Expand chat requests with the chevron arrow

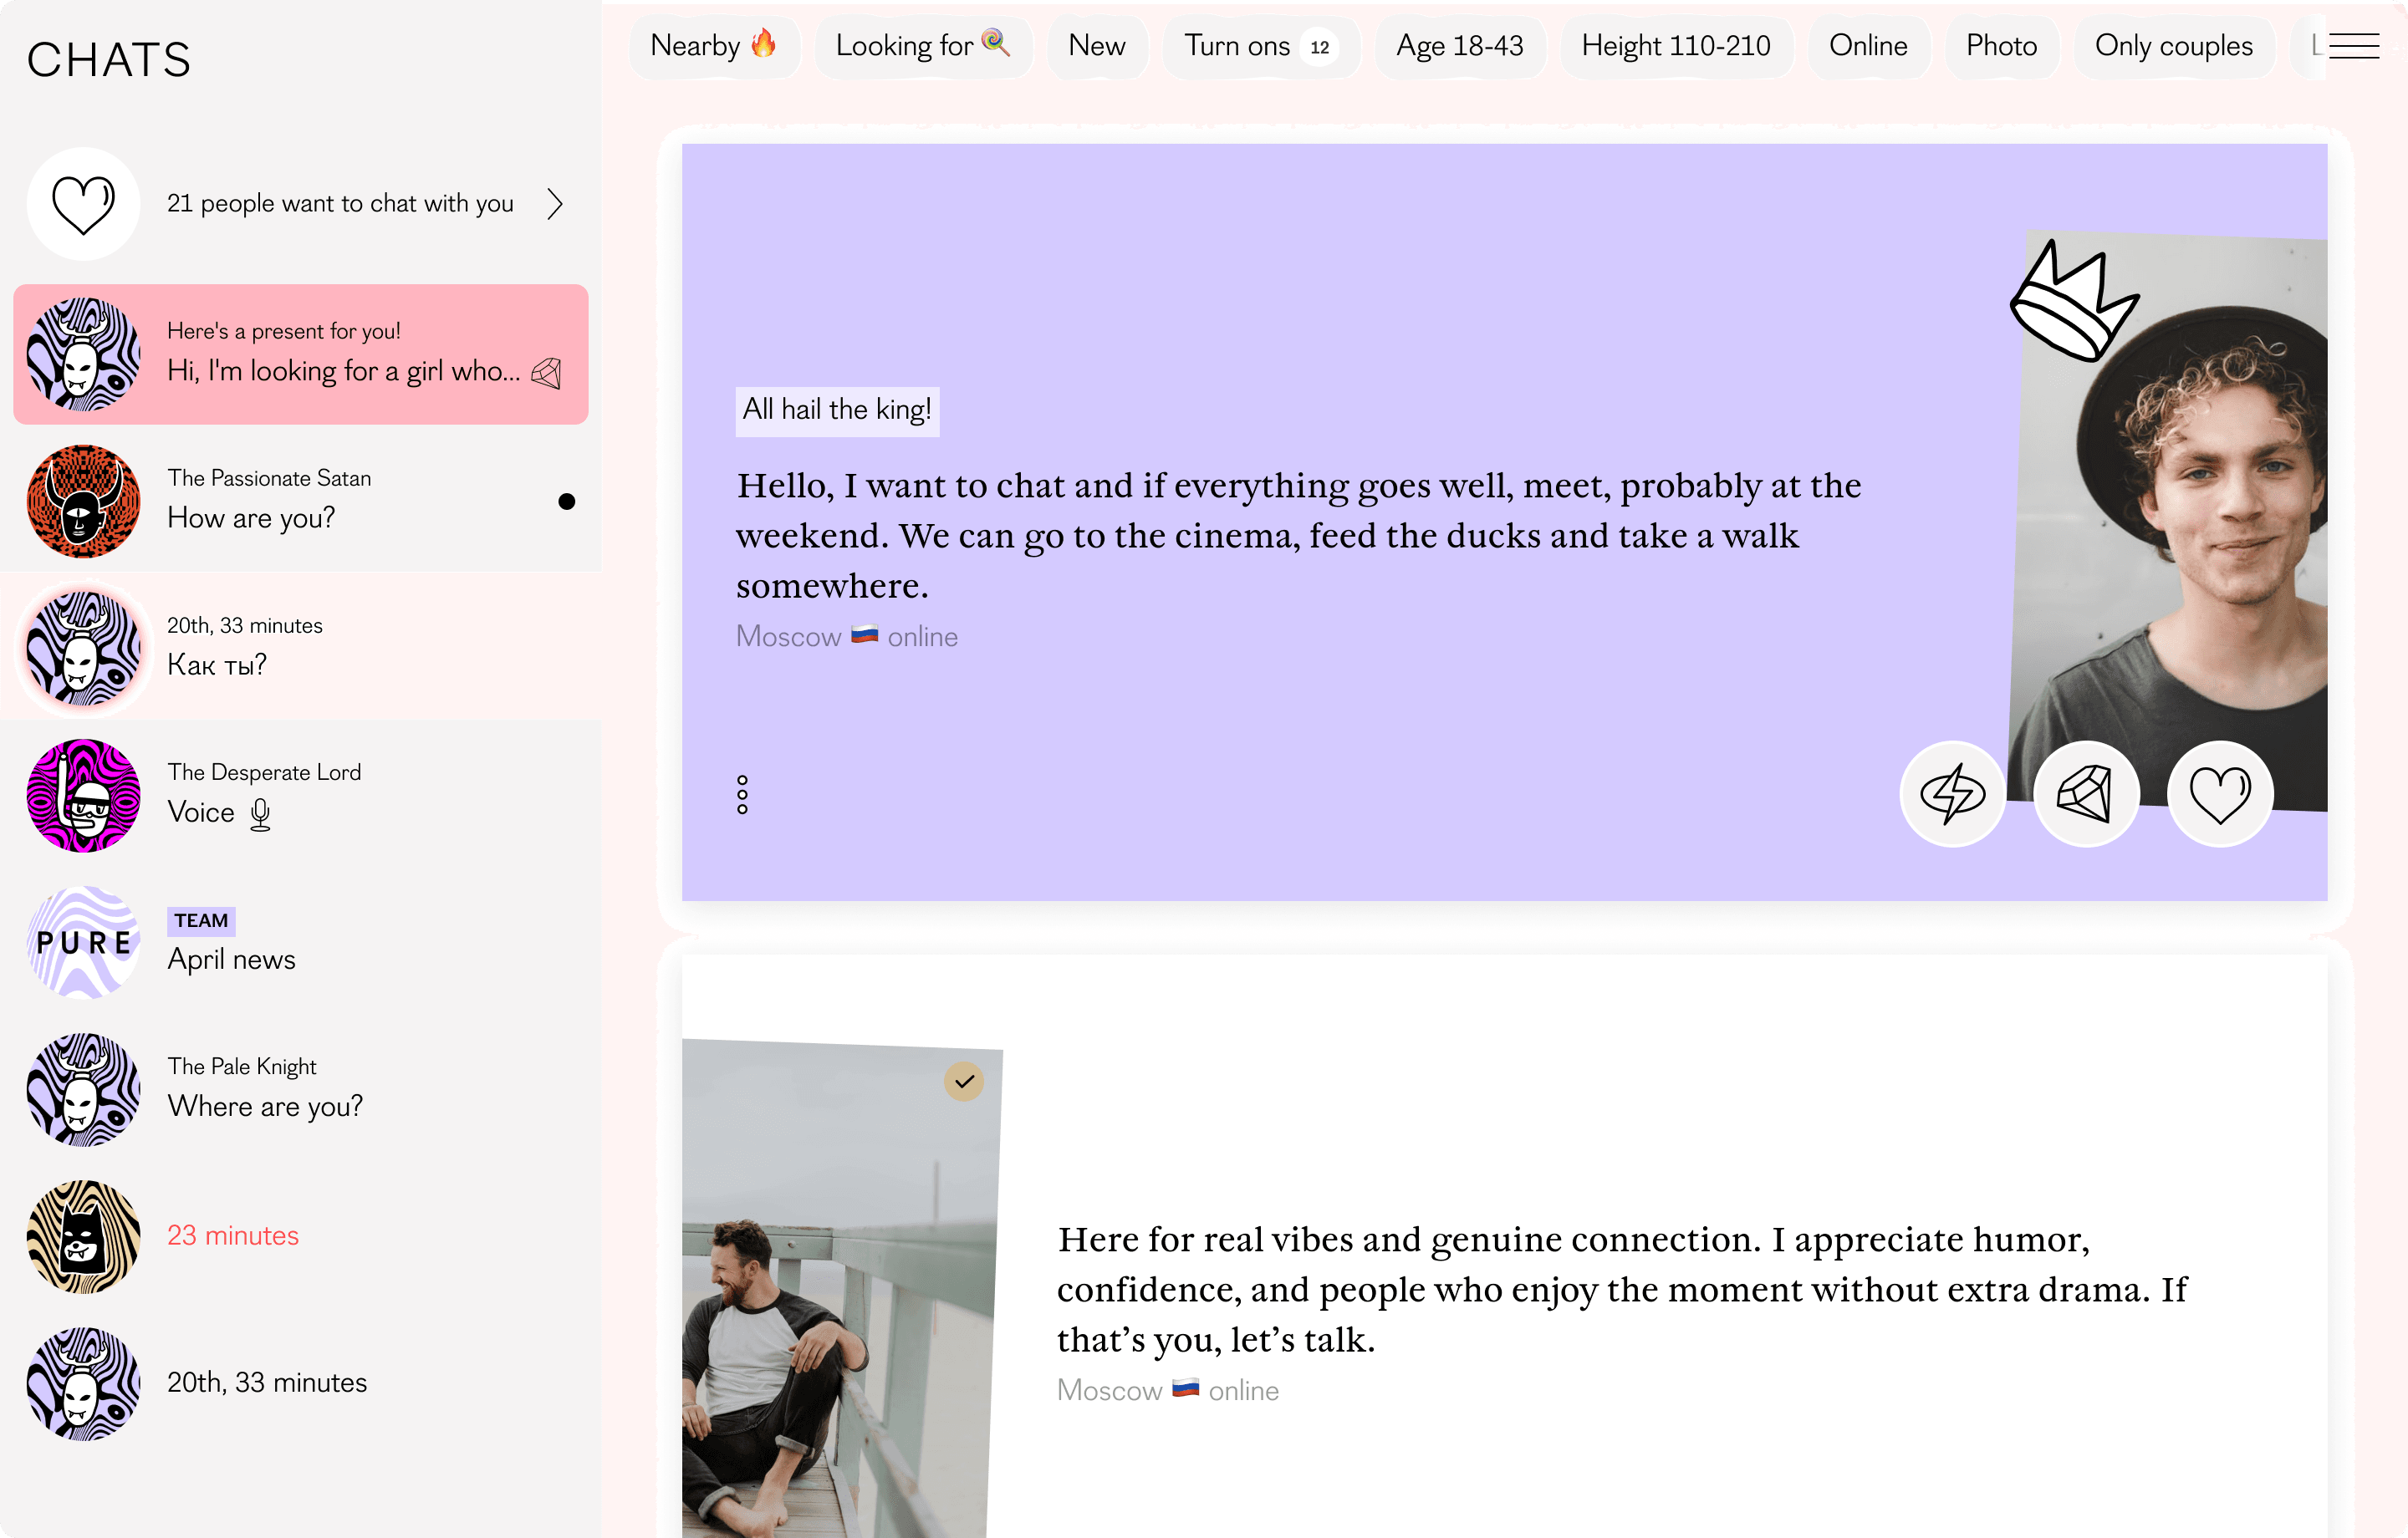coord(555,204)
